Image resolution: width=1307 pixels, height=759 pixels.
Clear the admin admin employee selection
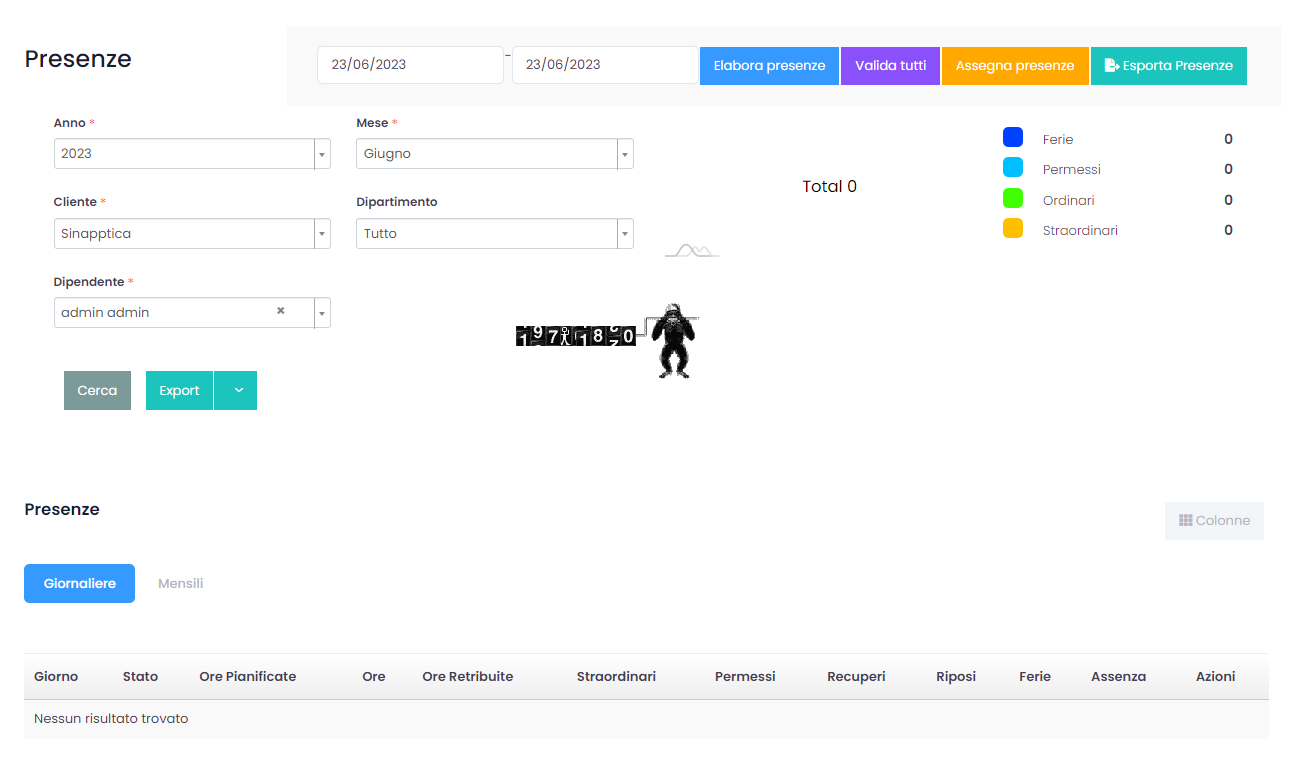280,311
